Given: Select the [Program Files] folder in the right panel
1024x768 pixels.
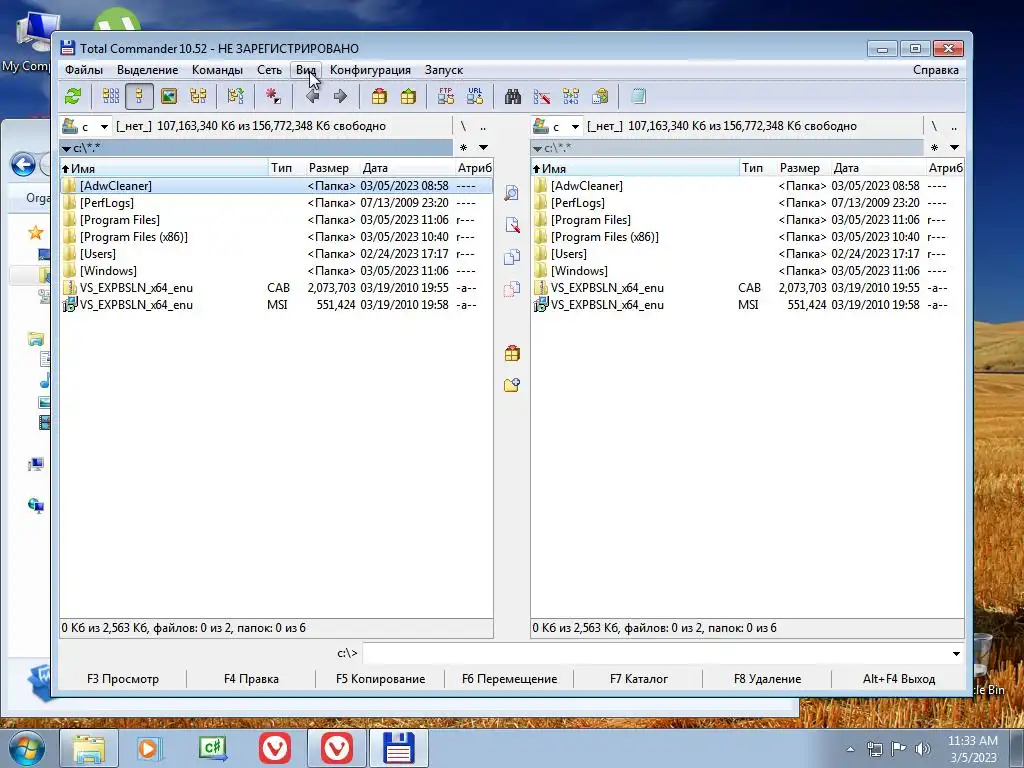Looking at the screenshot, I should point(747,220).
